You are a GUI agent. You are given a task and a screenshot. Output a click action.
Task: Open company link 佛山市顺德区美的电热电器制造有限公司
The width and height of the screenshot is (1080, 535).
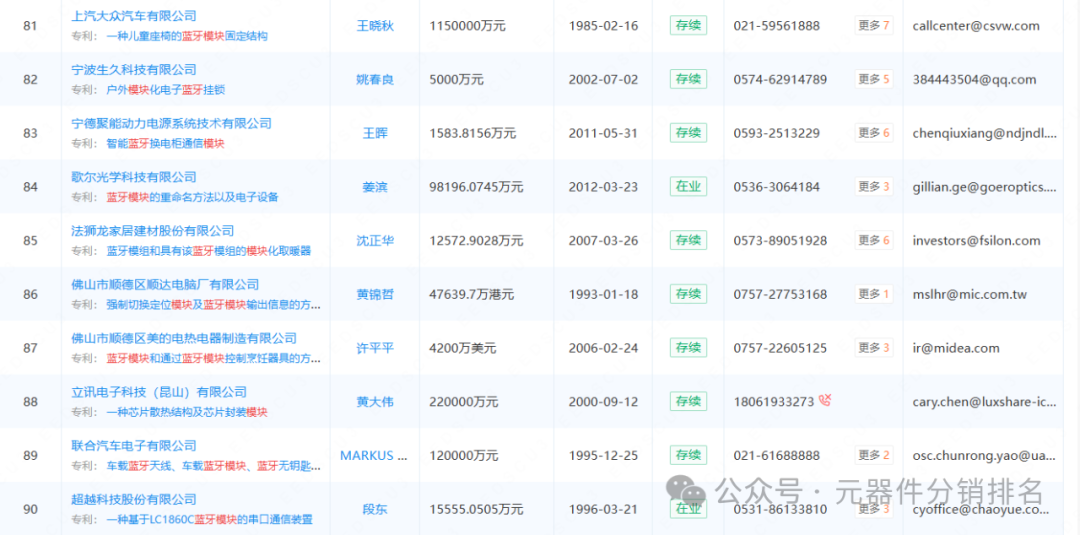pos(184,338)
